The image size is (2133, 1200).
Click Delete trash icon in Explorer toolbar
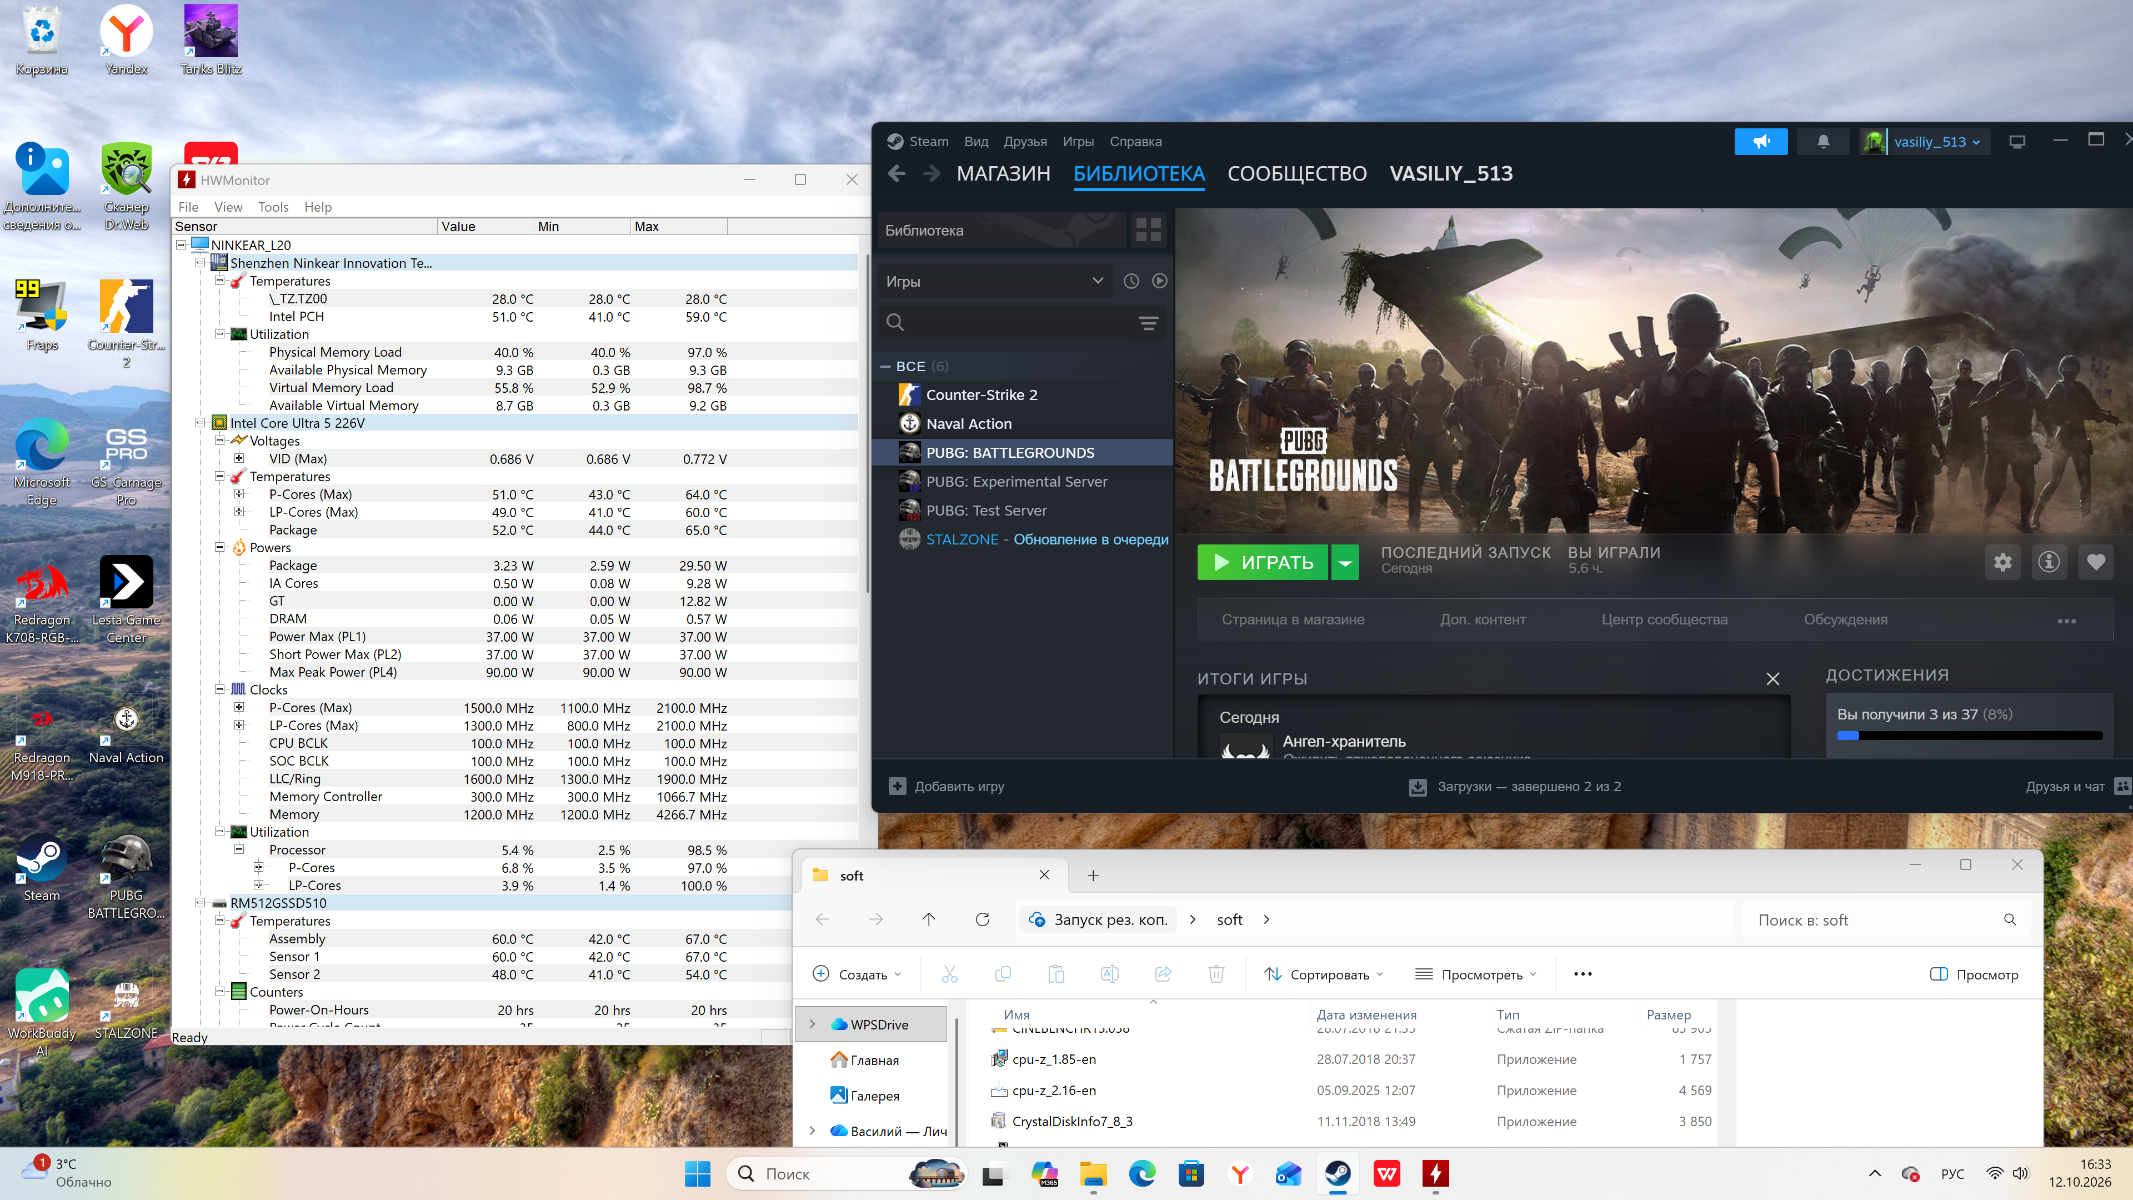pyautogui.click(x=1216, y=974)
